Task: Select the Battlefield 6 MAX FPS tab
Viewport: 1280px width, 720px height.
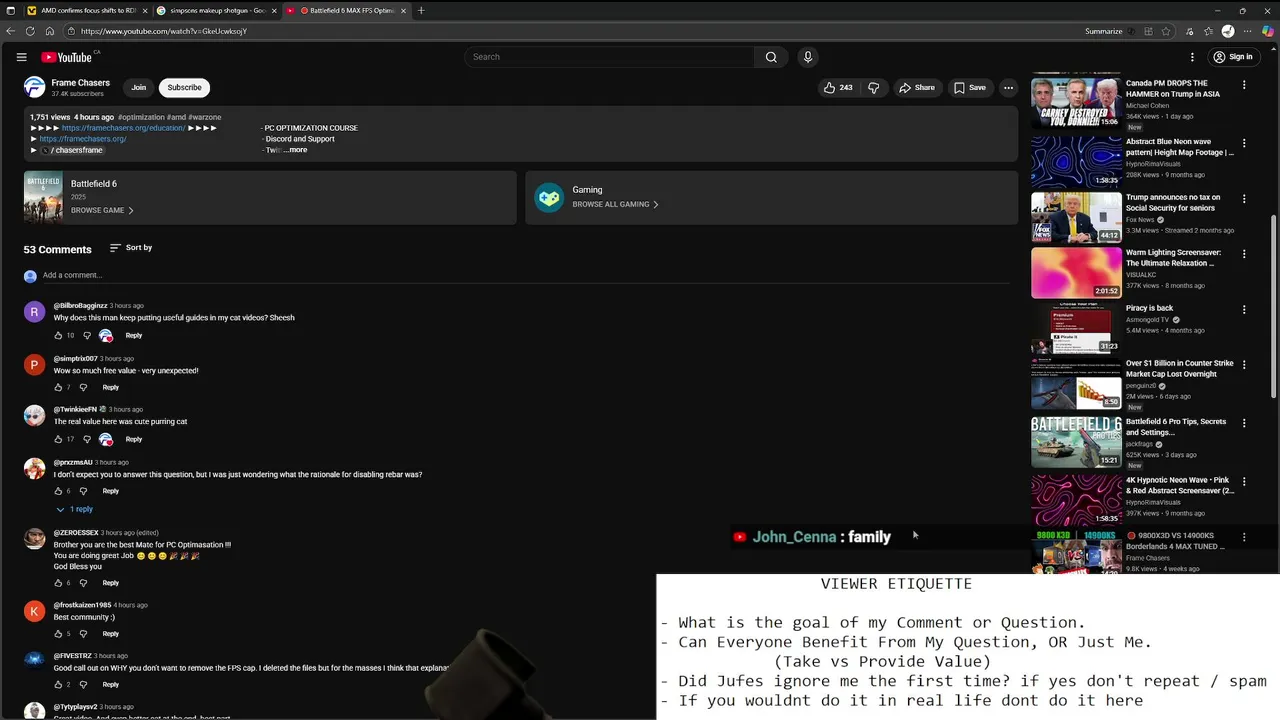Action: click(x=347, y=11)
